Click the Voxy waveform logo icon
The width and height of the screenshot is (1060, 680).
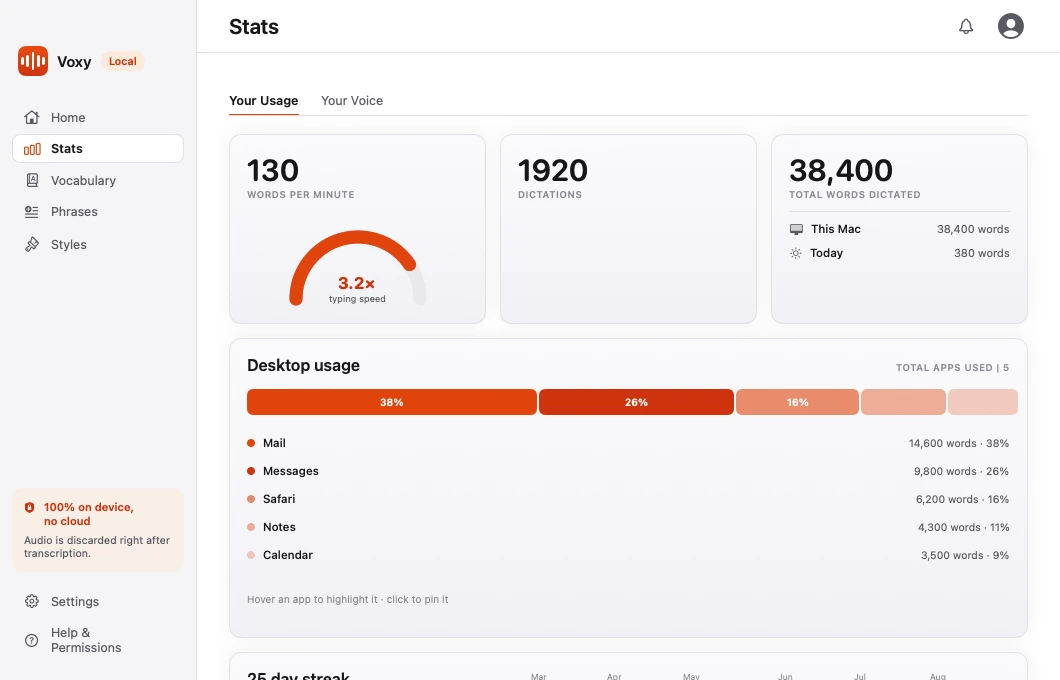point(32,62)
